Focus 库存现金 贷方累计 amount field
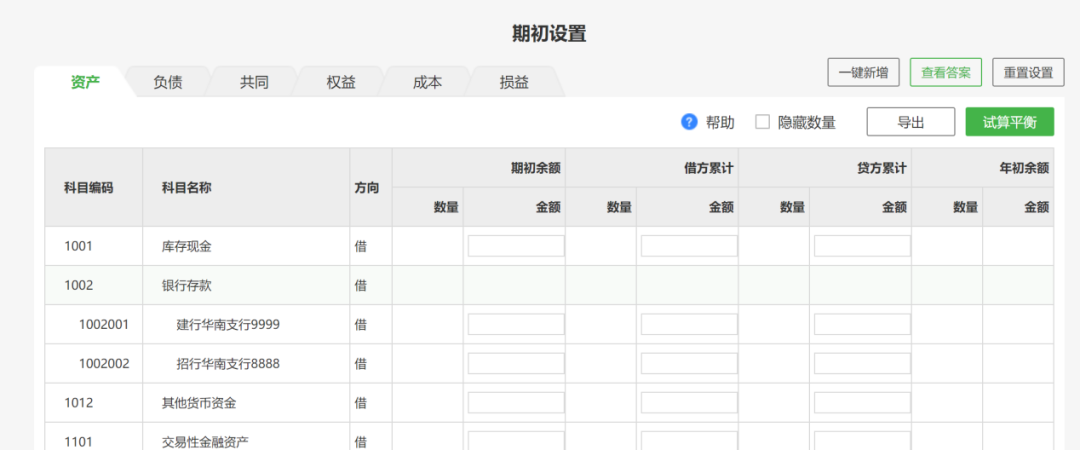This screenshot has height=450, width=1080. [862, 246]
